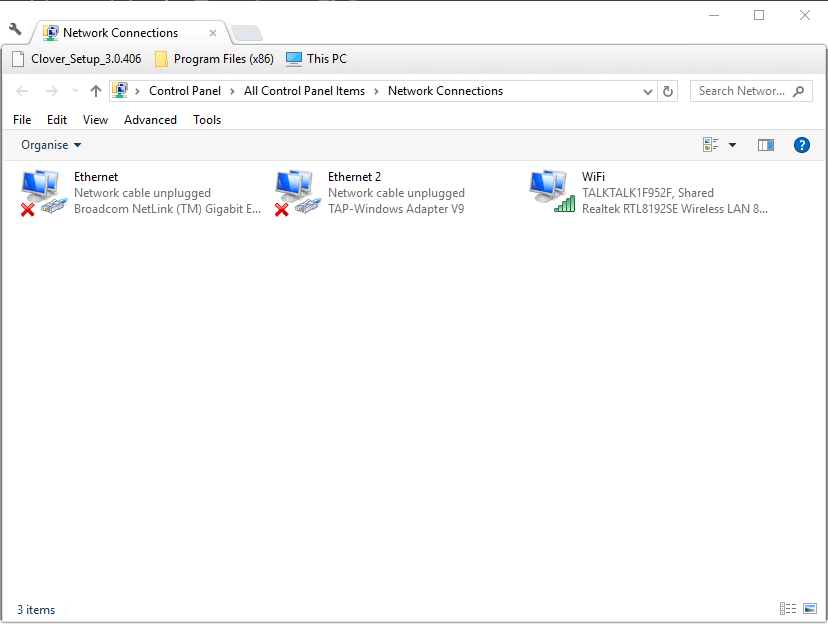Image resolution: width=828 pixels, height=624 pixels.
Task: Expand chevron before Control Panel breadcrumb
Action: tap(137, 91)
